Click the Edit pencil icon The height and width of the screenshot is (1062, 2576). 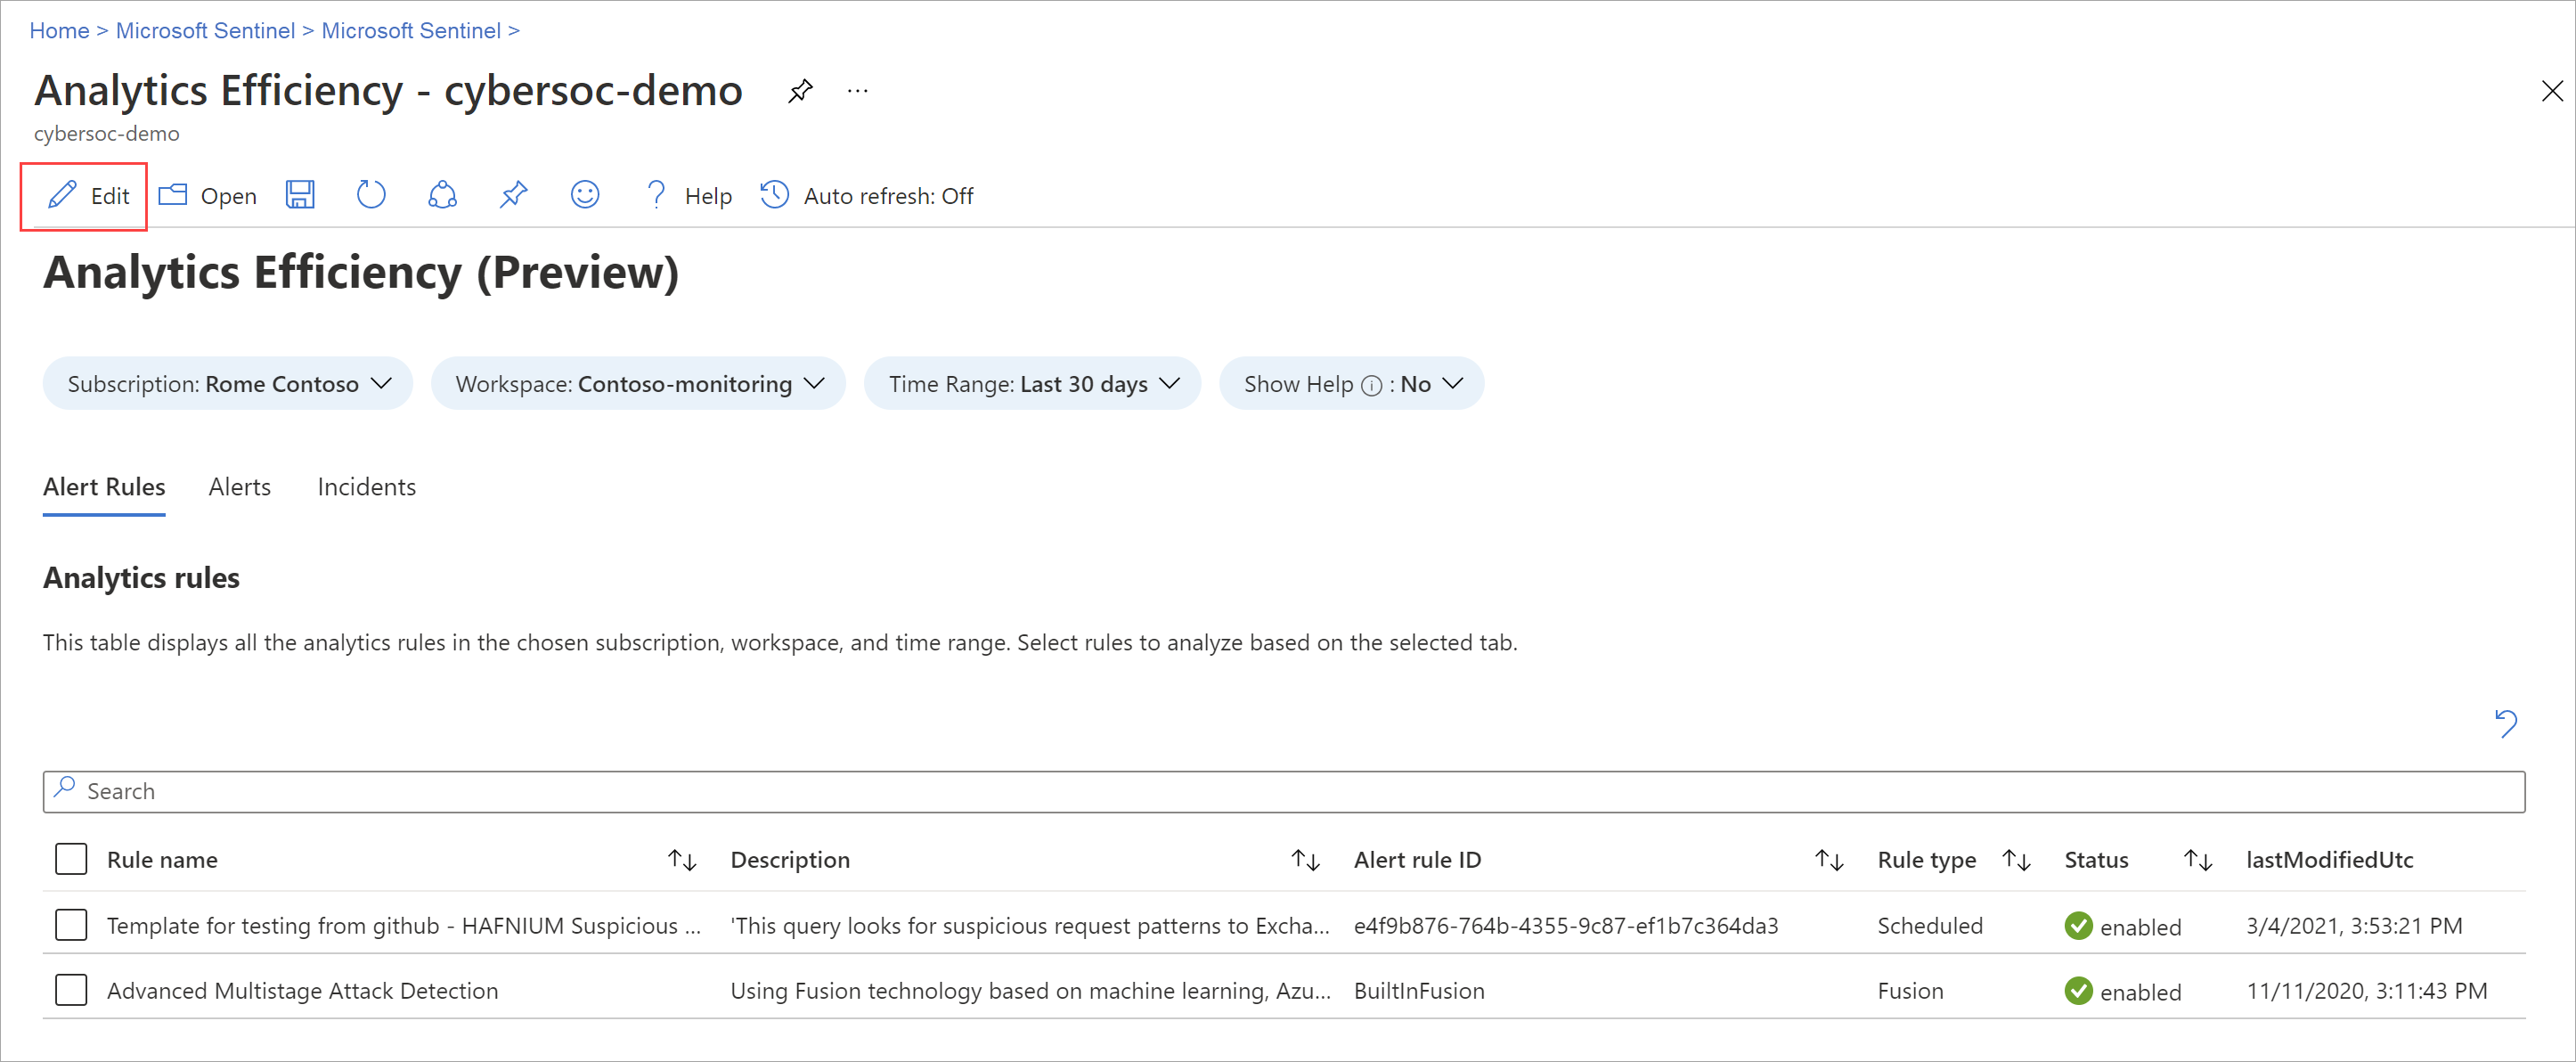(x=63, y=195)
